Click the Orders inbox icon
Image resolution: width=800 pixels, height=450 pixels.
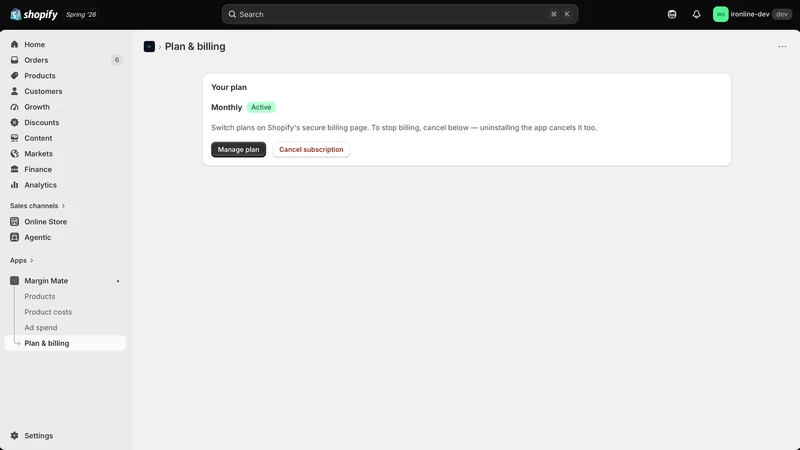(x=14, y=60)
